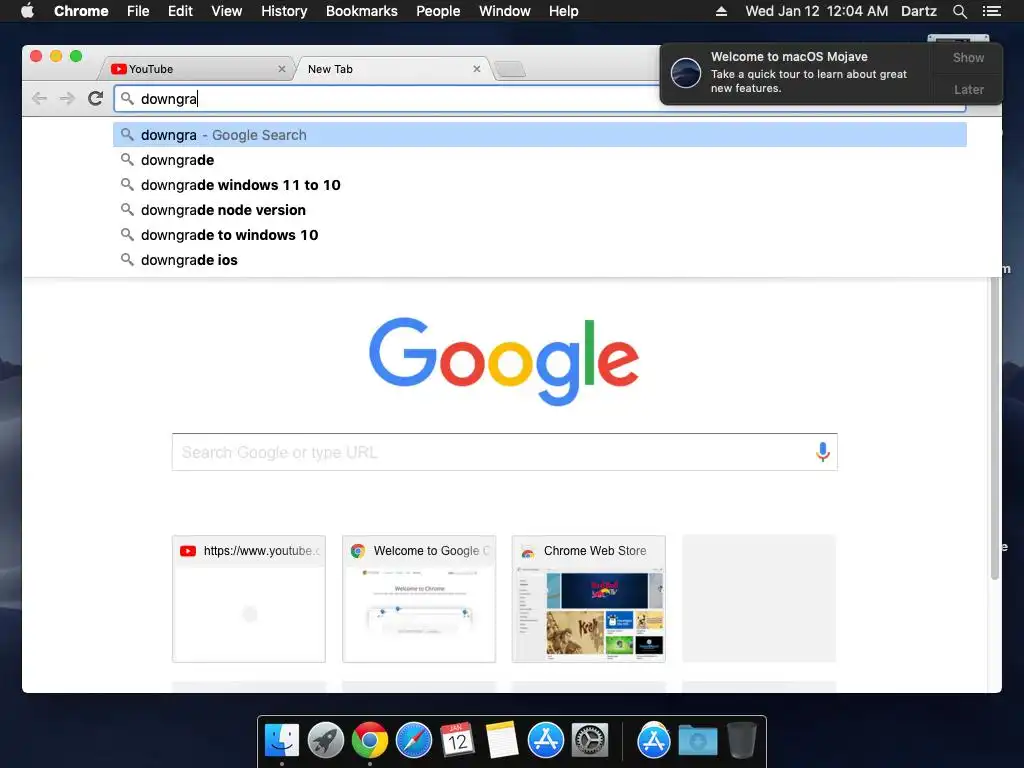Open System Preferences from the Dock
The image size is (1024, 768).
[590, 741]
